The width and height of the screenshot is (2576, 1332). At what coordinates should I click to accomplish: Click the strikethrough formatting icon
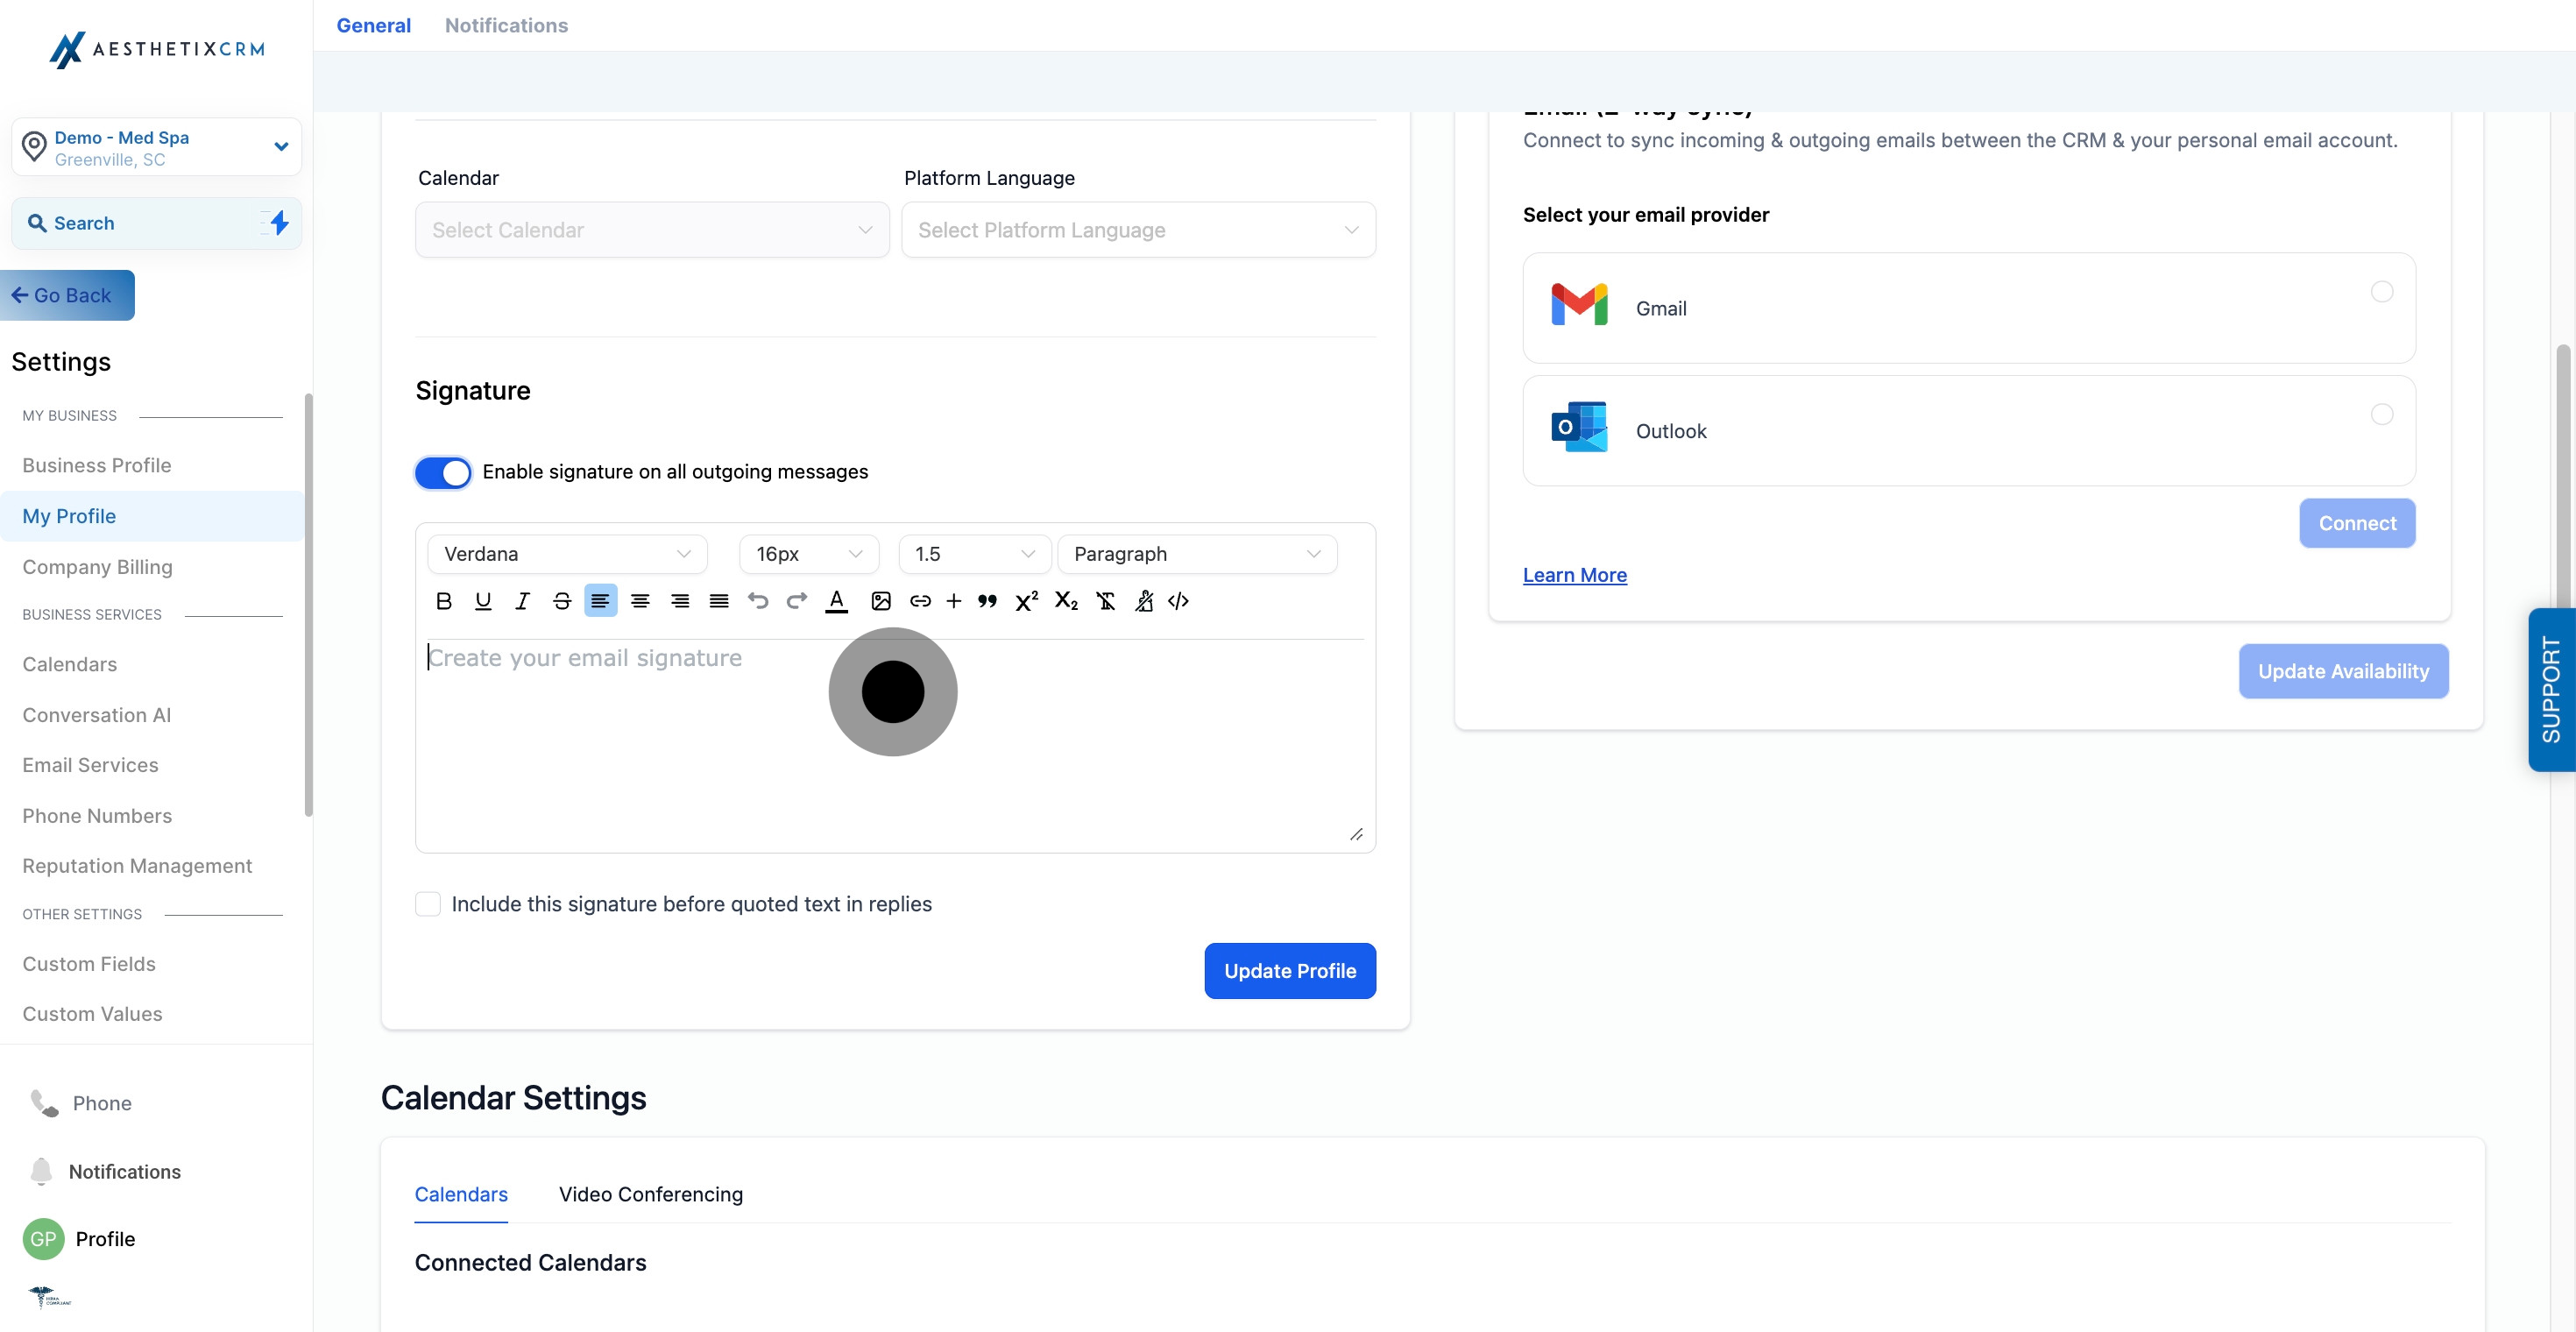tap(562, 601)
